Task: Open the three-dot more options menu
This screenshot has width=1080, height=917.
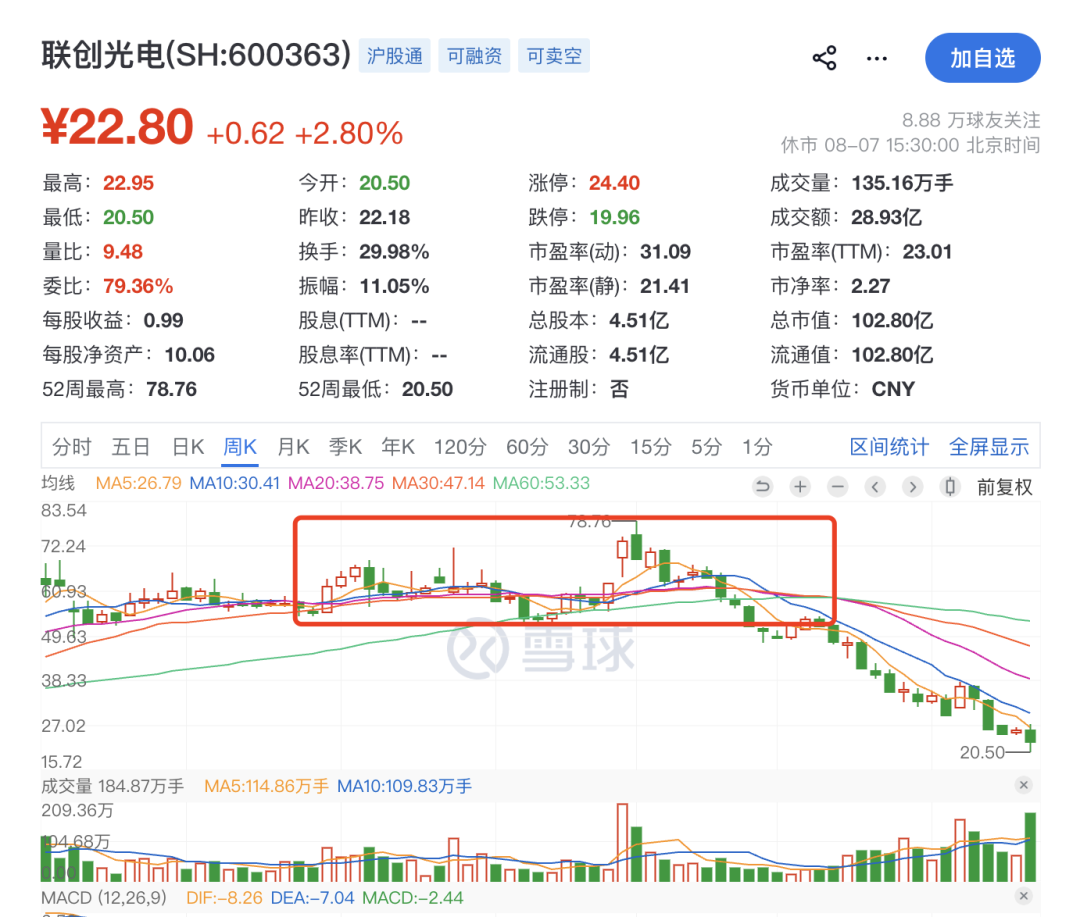Action: click(x=877, y=59)
